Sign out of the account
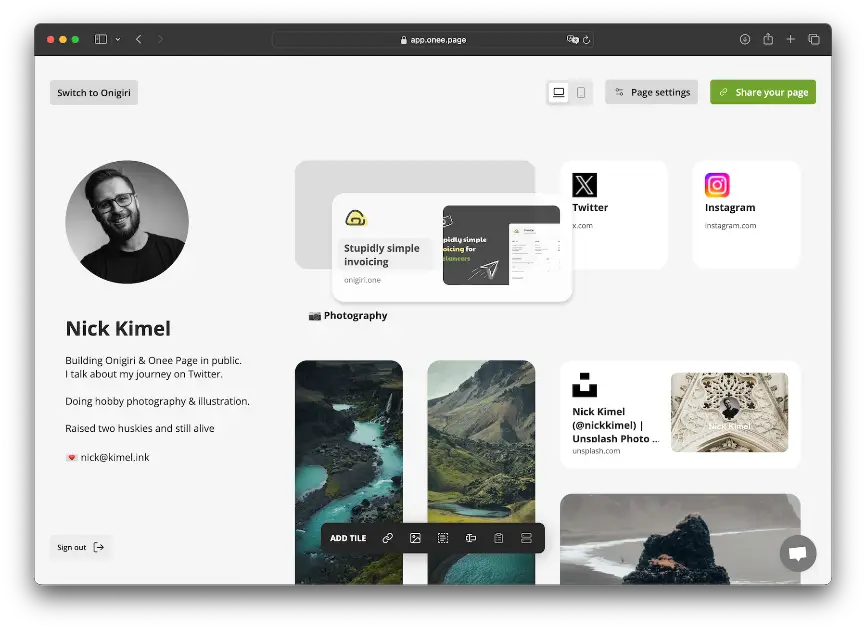The image size is (866, 630). [x=80, y=547]
